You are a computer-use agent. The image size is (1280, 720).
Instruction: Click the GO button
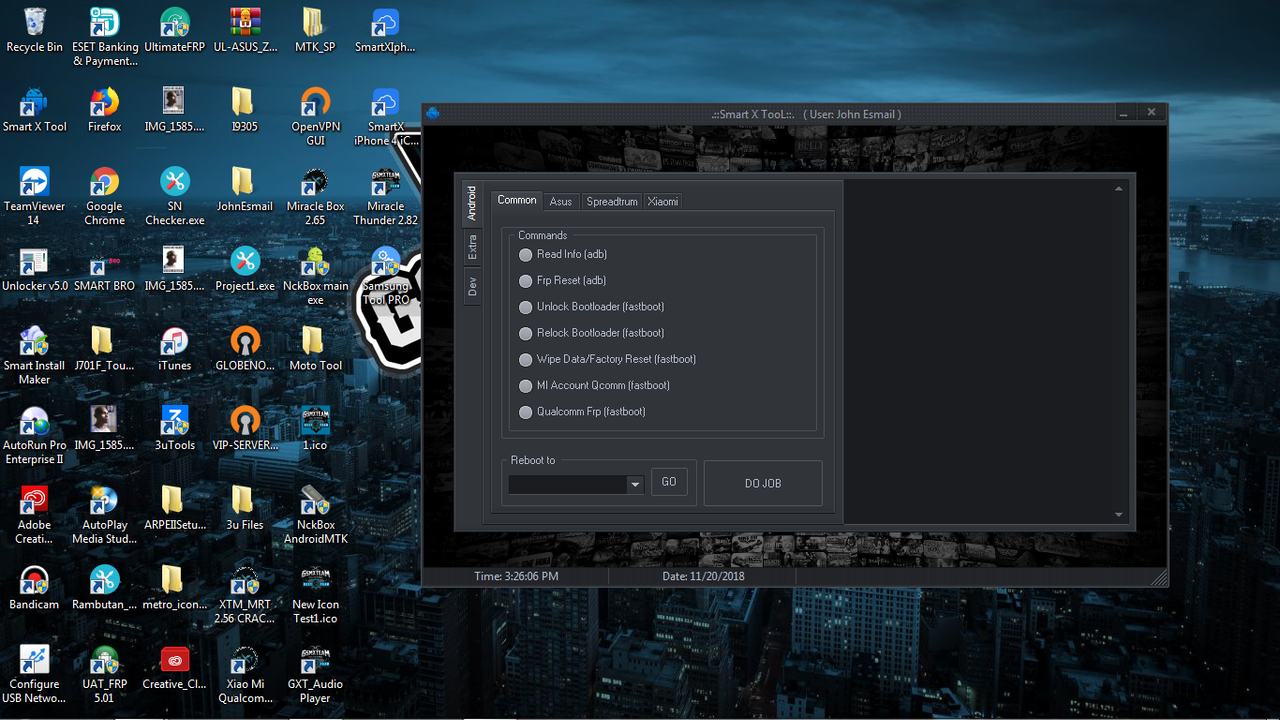(x=669, y=482)
